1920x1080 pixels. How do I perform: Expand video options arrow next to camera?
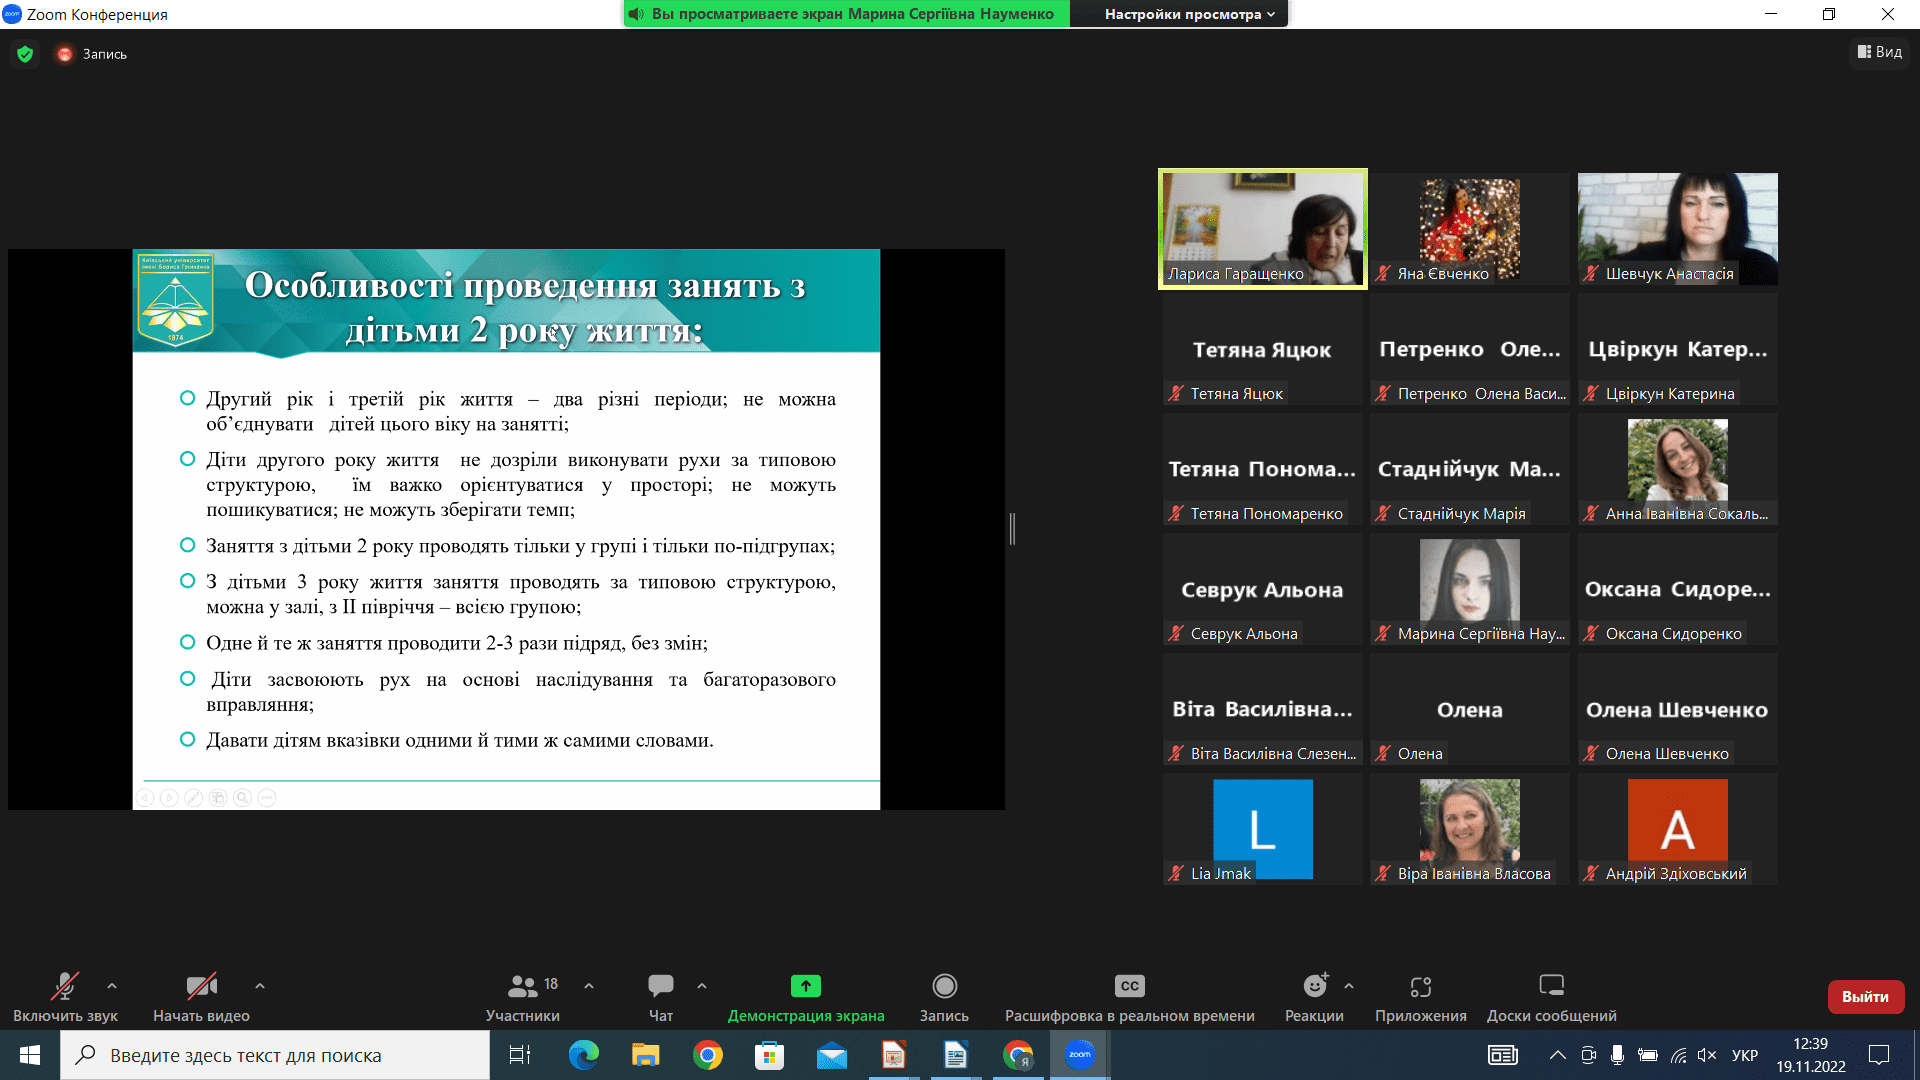point(260,986)
